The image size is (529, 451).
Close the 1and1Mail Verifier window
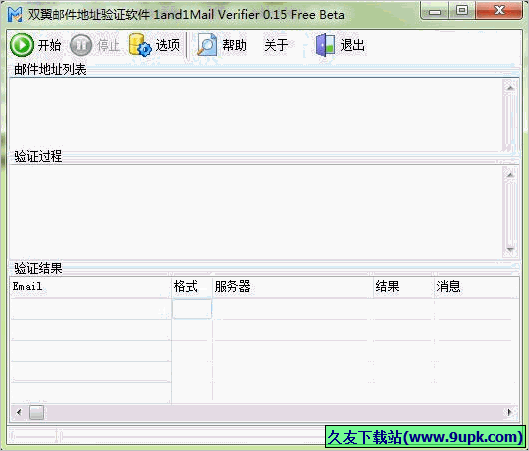click(x=499, y=11)
